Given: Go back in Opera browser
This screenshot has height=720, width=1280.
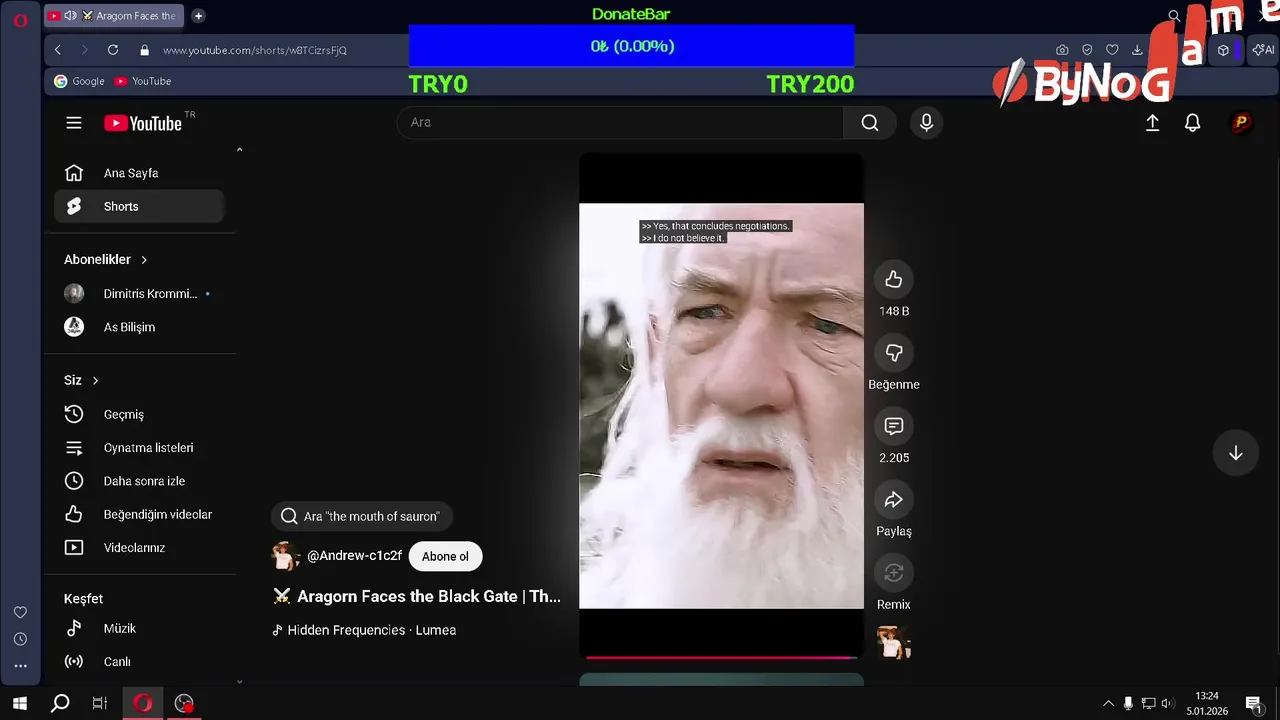Looking at the screenshot, I should [58, 50].
